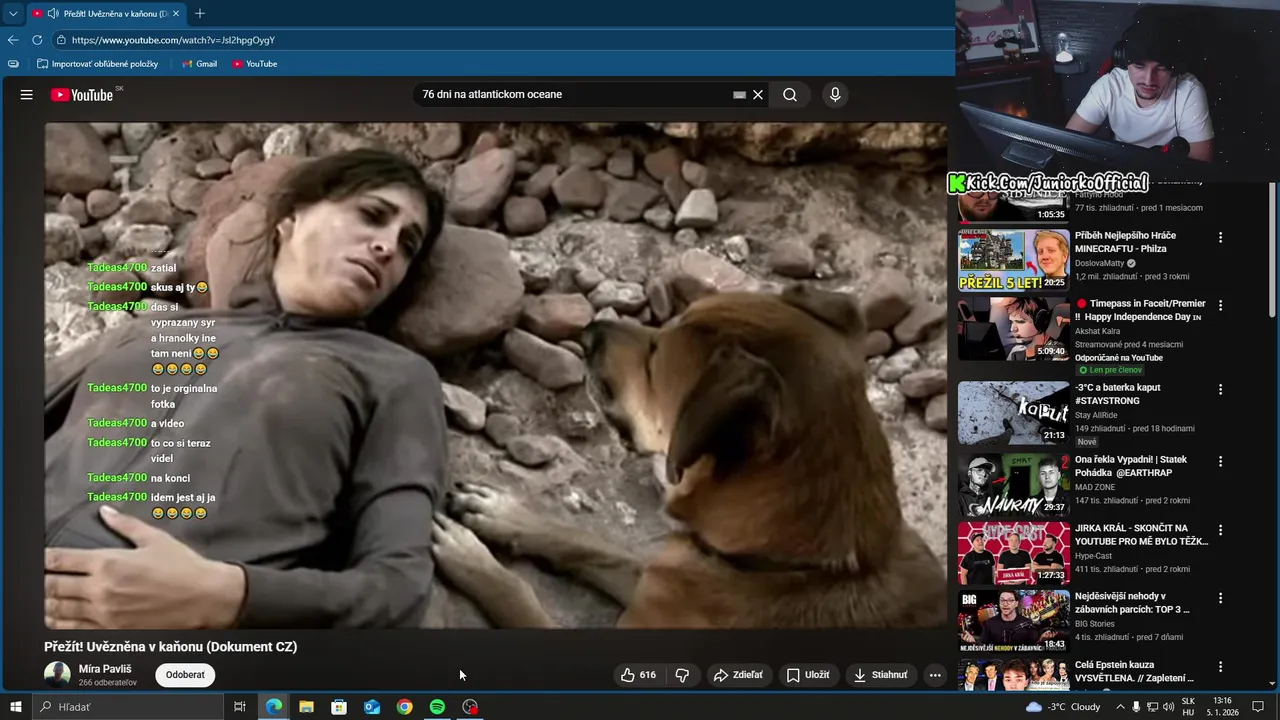Dislike the video
The height and width of the screenshot is (720, 1280).
pos(682,675)
